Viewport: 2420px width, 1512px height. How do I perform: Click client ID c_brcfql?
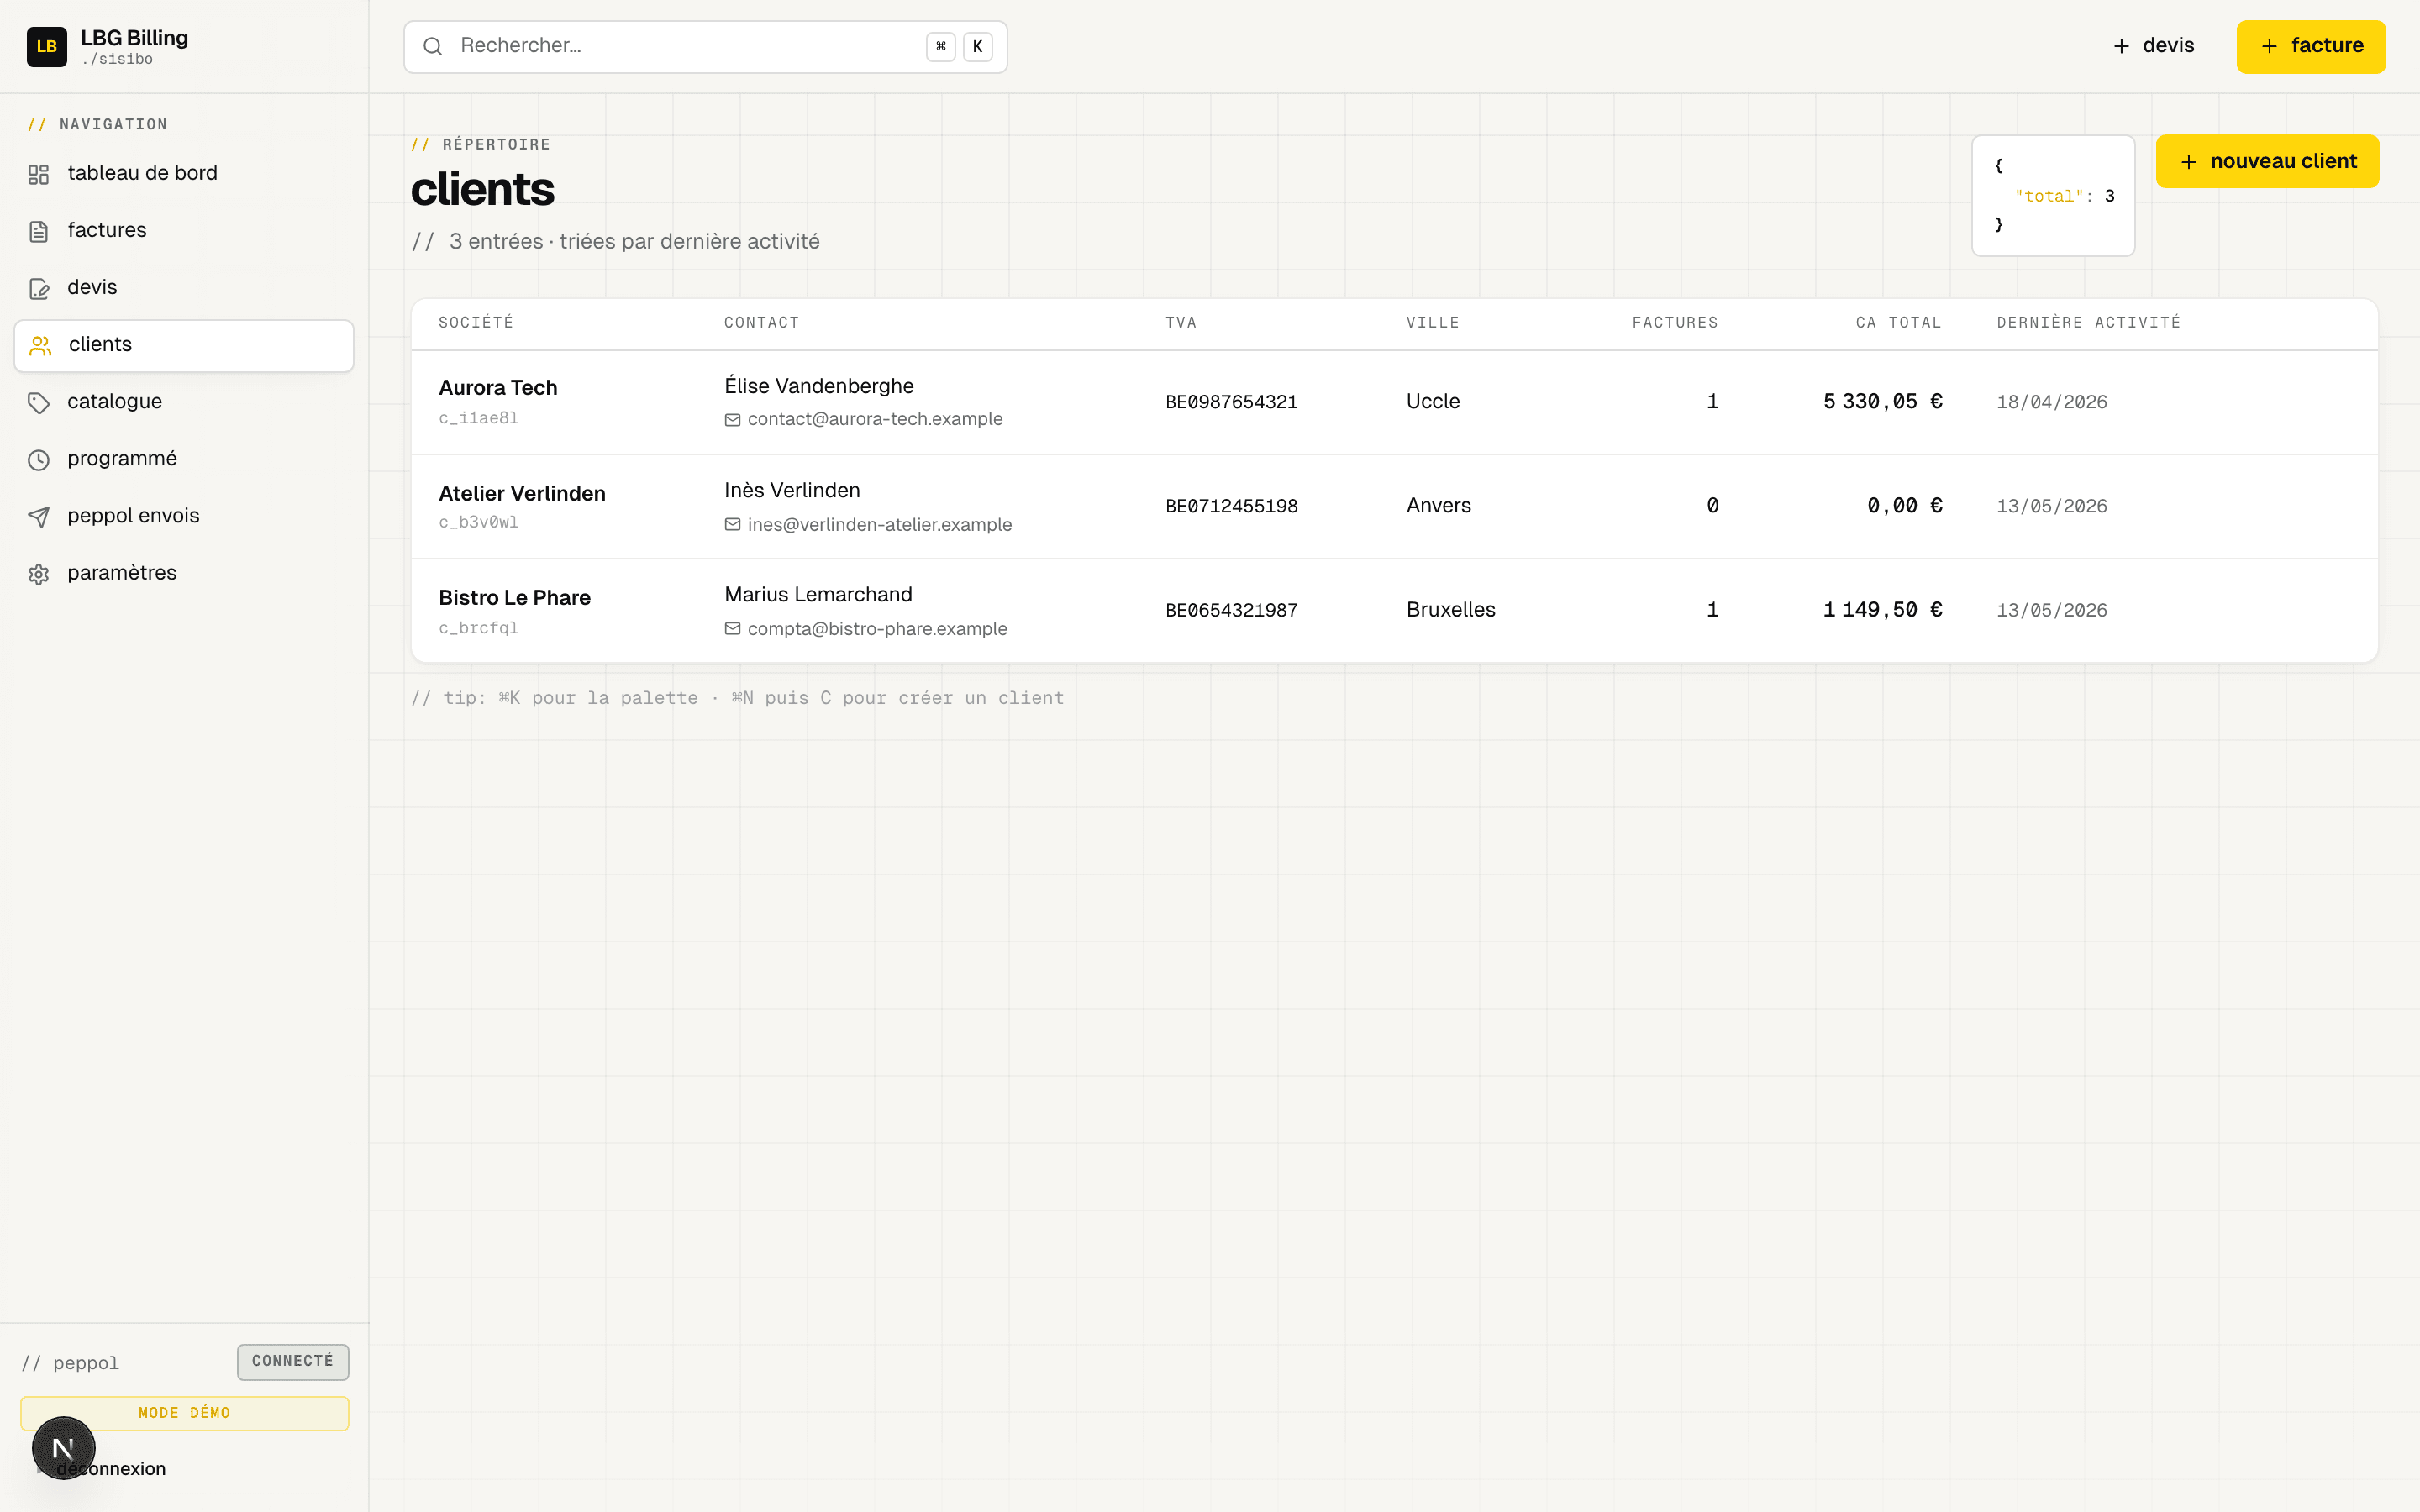point(478,628)
